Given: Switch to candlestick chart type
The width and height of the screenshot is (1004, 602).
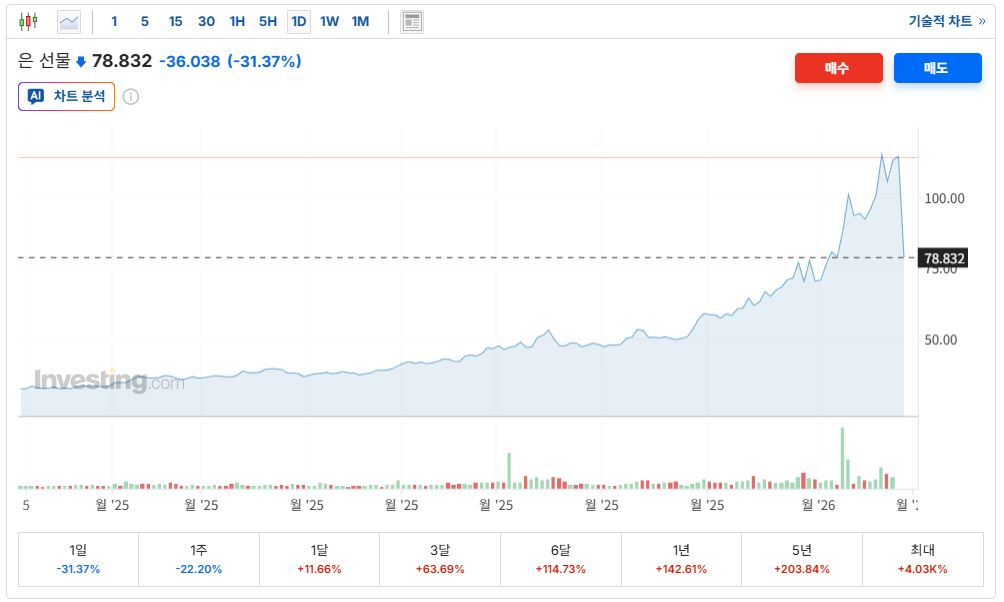Looking at the screenshot, I should (x=28, y=21).
